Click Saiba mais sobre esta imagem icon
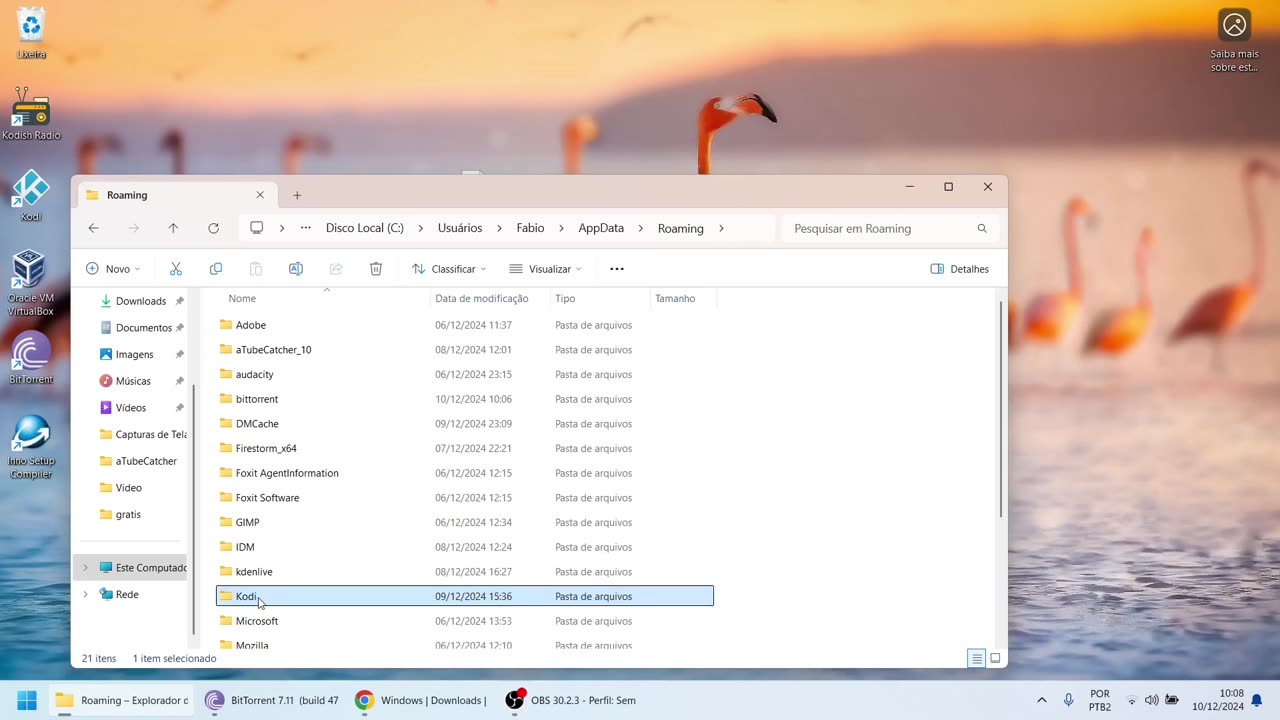This screenshot has height=720, width=1280. (x=1235, y=41)
